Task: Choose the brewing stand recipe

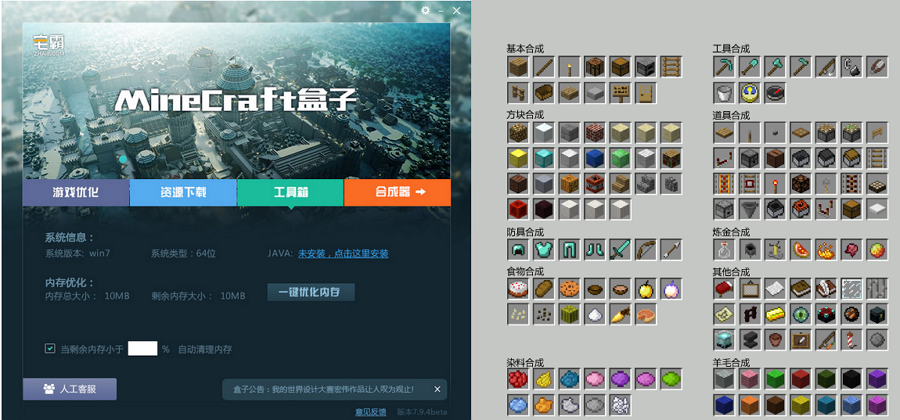Action: 775,250
